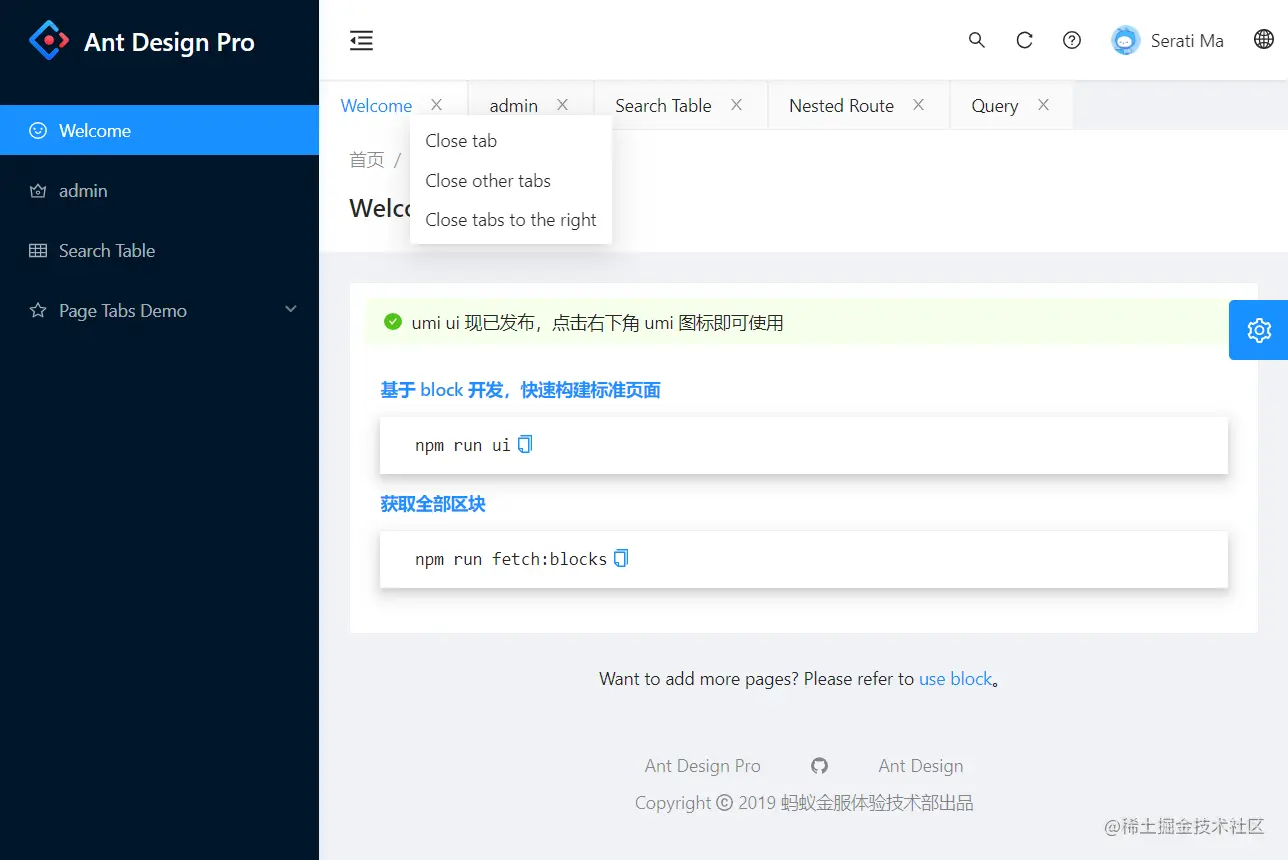Copy the 'npm run fetch:blocks' command

tap(621, 558)
